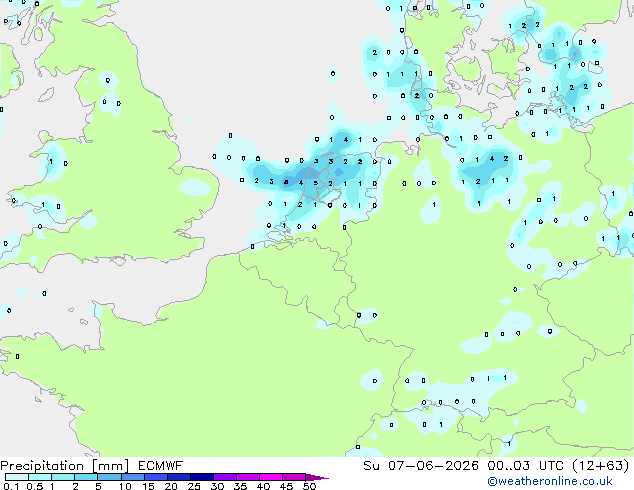This screenshot has height=490, width=634.
Task: Click the "10" legend scale label
Action: (125, 486)
